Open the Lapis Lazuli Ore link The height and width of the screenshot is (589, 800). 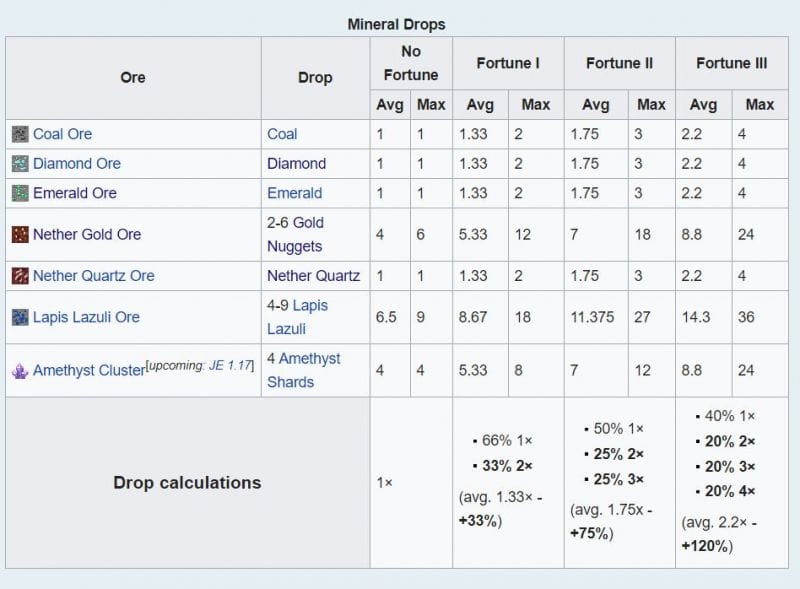(86, 317)
